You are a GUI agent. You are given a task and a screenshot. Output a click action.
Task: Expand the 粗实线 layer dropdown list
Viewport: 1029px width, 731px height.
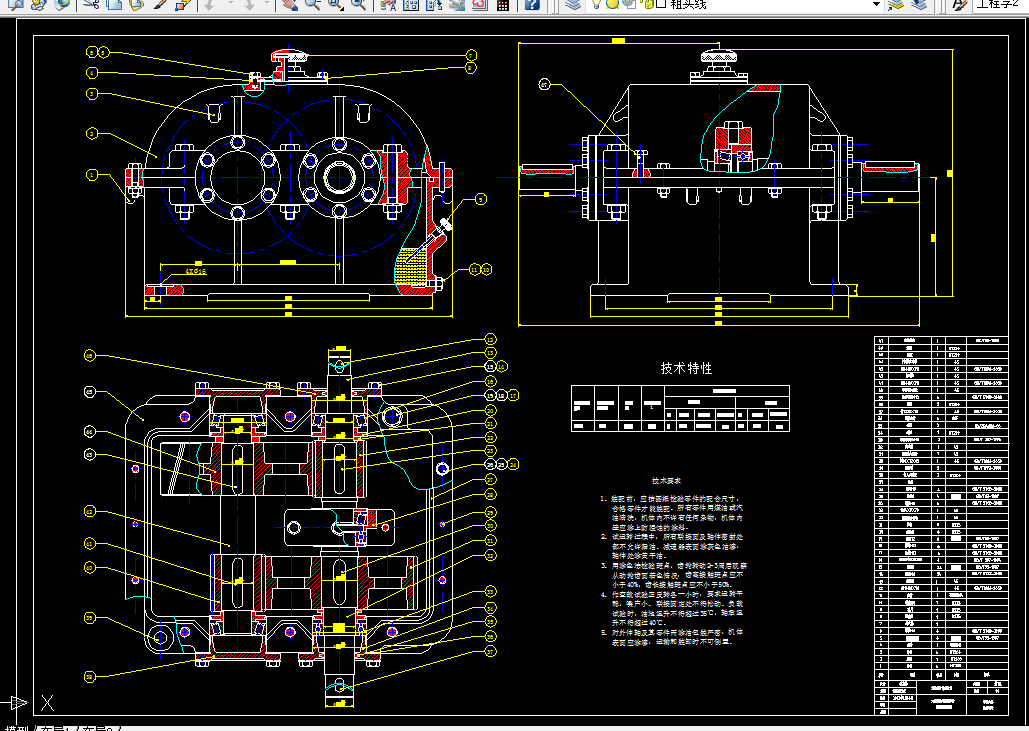(876, 5)
